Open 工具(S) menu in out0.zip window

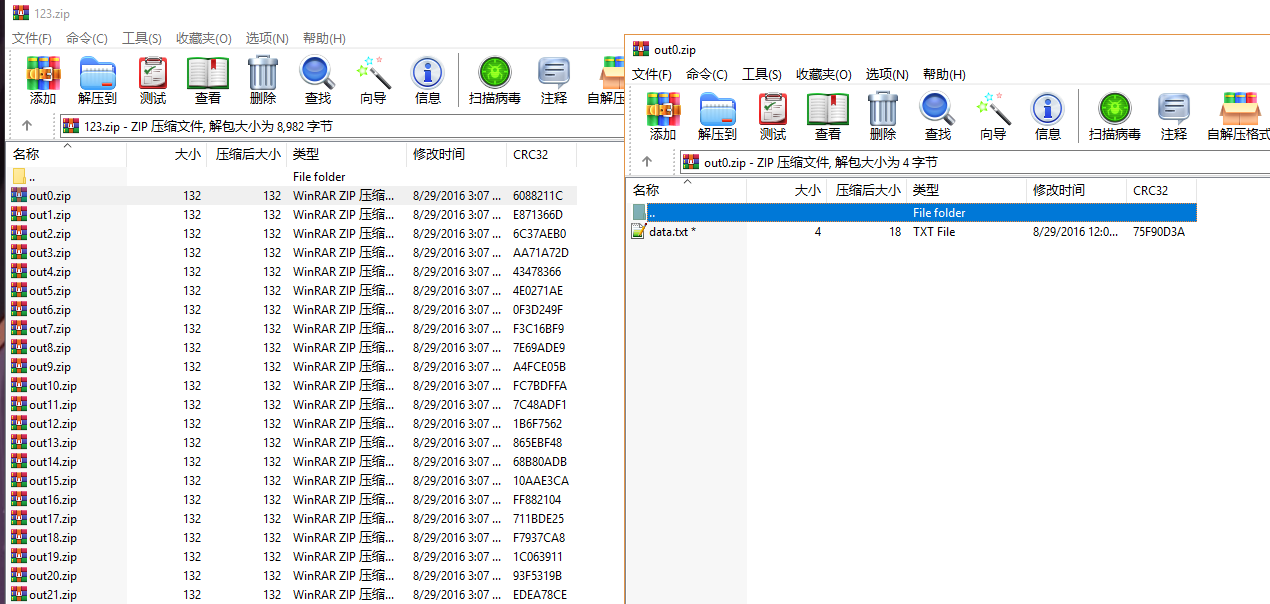click(761, 74)
